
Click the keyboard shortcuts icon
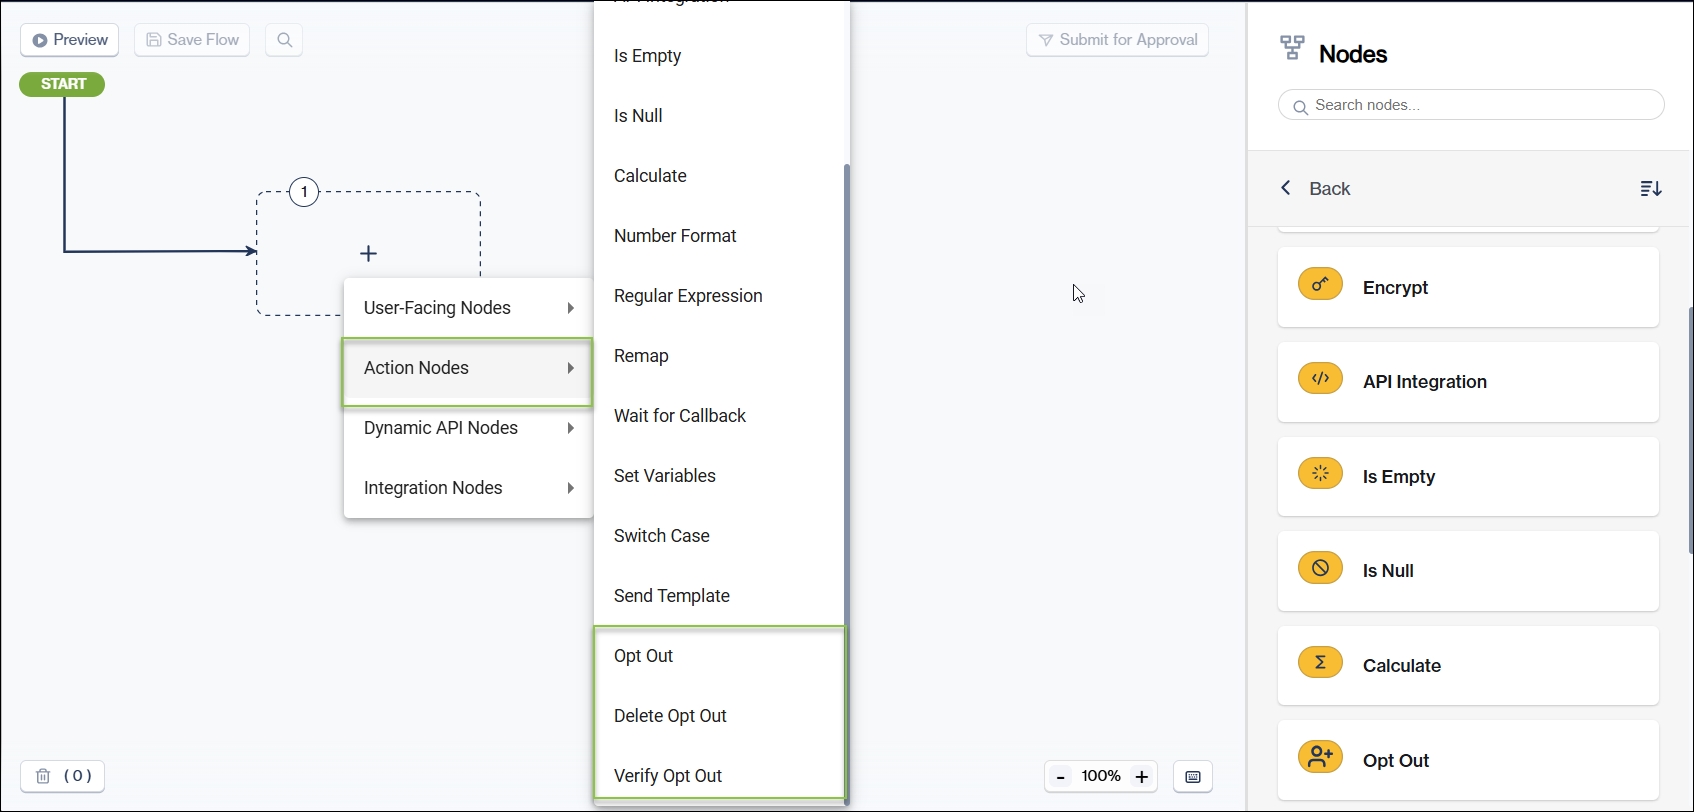(x=1193, y=777)
